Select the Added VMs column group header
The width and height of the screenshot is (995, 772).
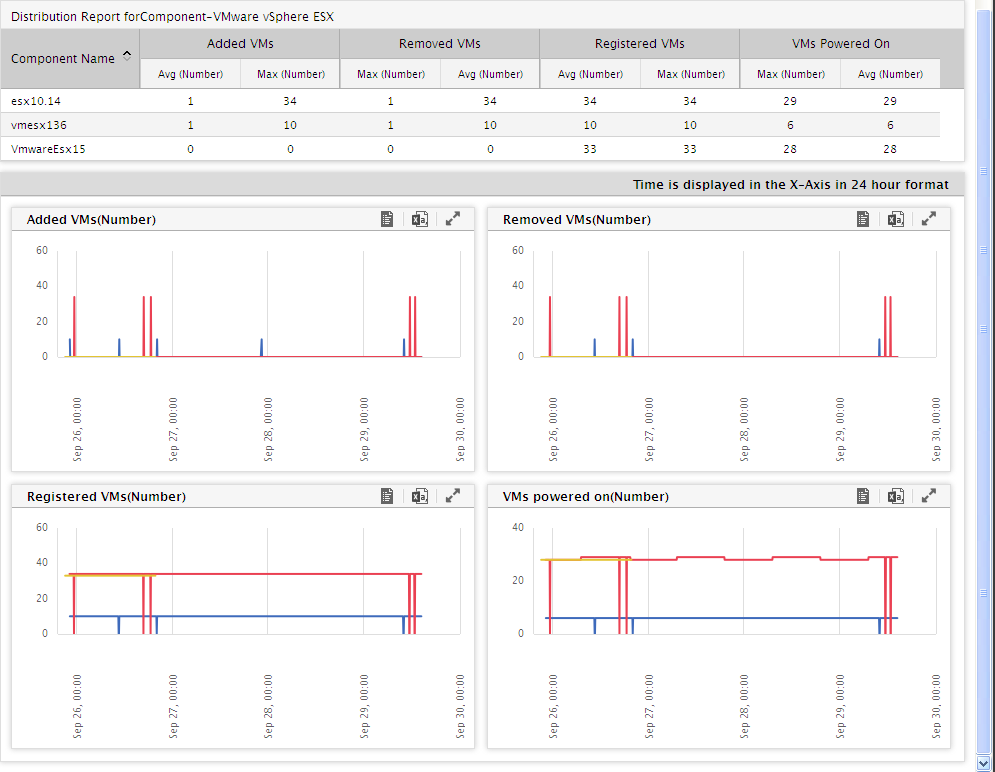coord(240,44)
